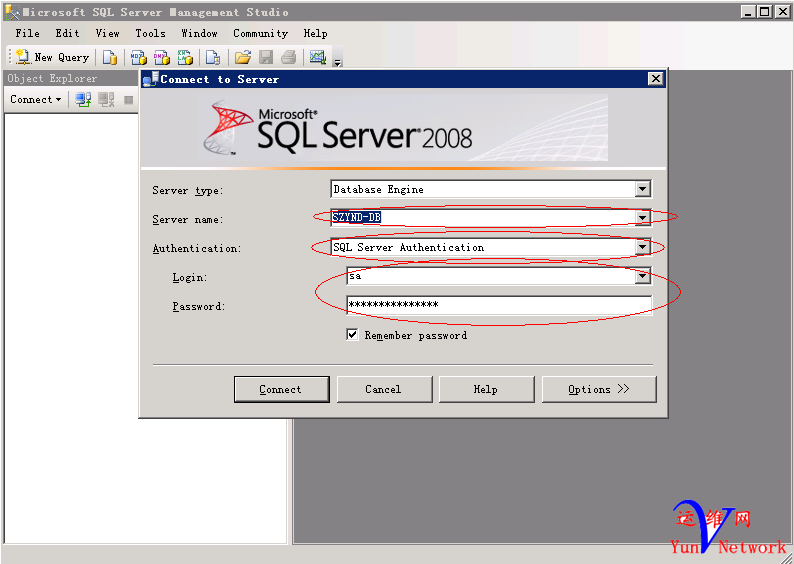Open the Activity Monitor icon

pos(317,57)
